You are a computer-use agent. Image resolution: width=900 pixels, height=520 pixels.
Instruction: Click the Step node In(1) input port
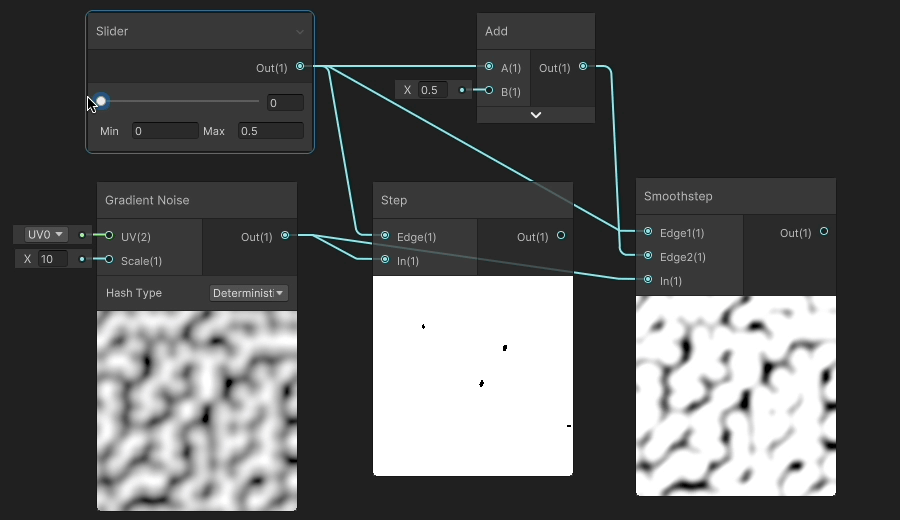(385, 259)
